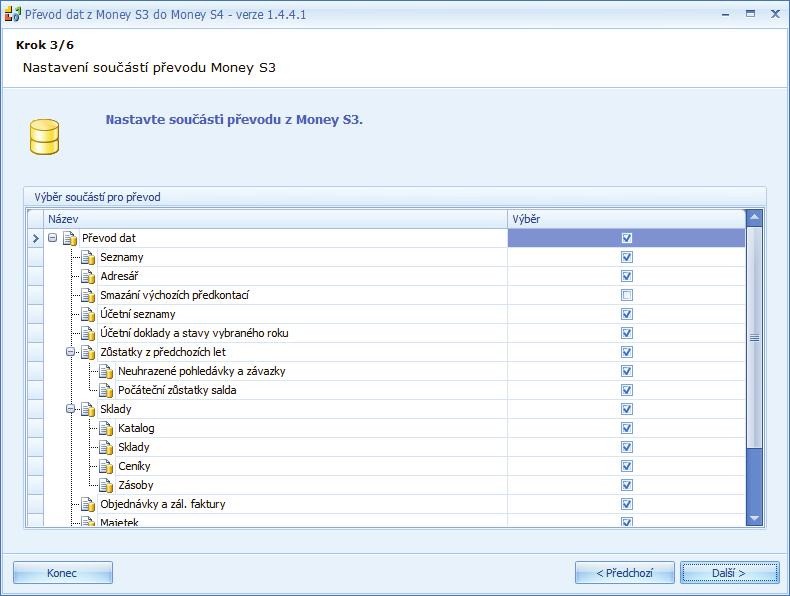Click the Zůstatky z předchozích let icon
790x596 pixels.
(x=88, y=352)
